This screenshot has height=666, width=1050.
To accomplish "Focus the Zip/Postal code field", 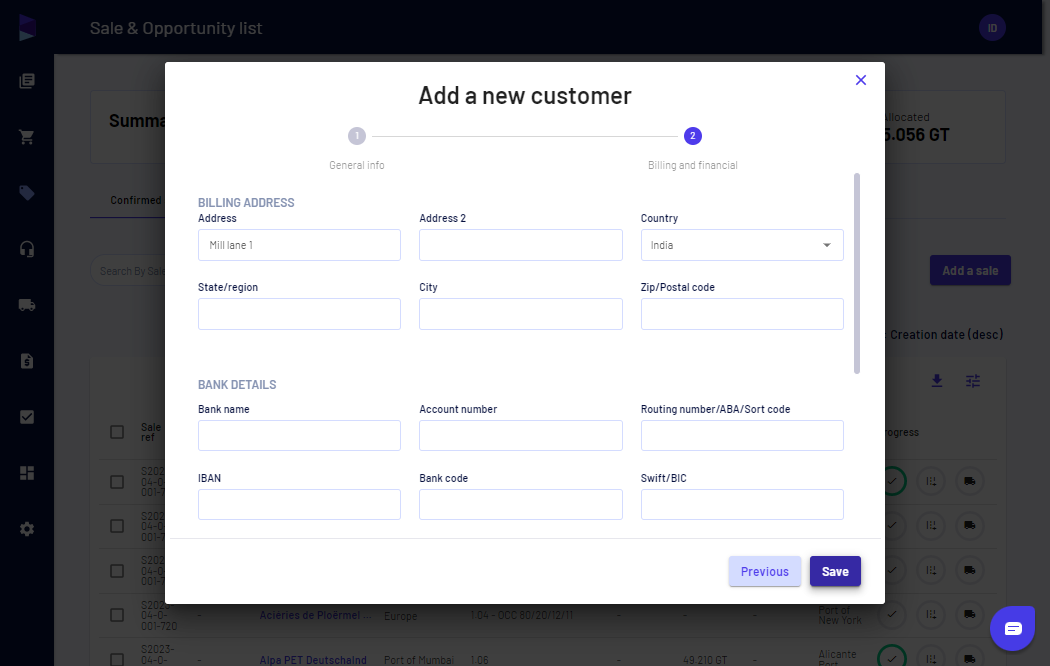I will coord(741,314).
